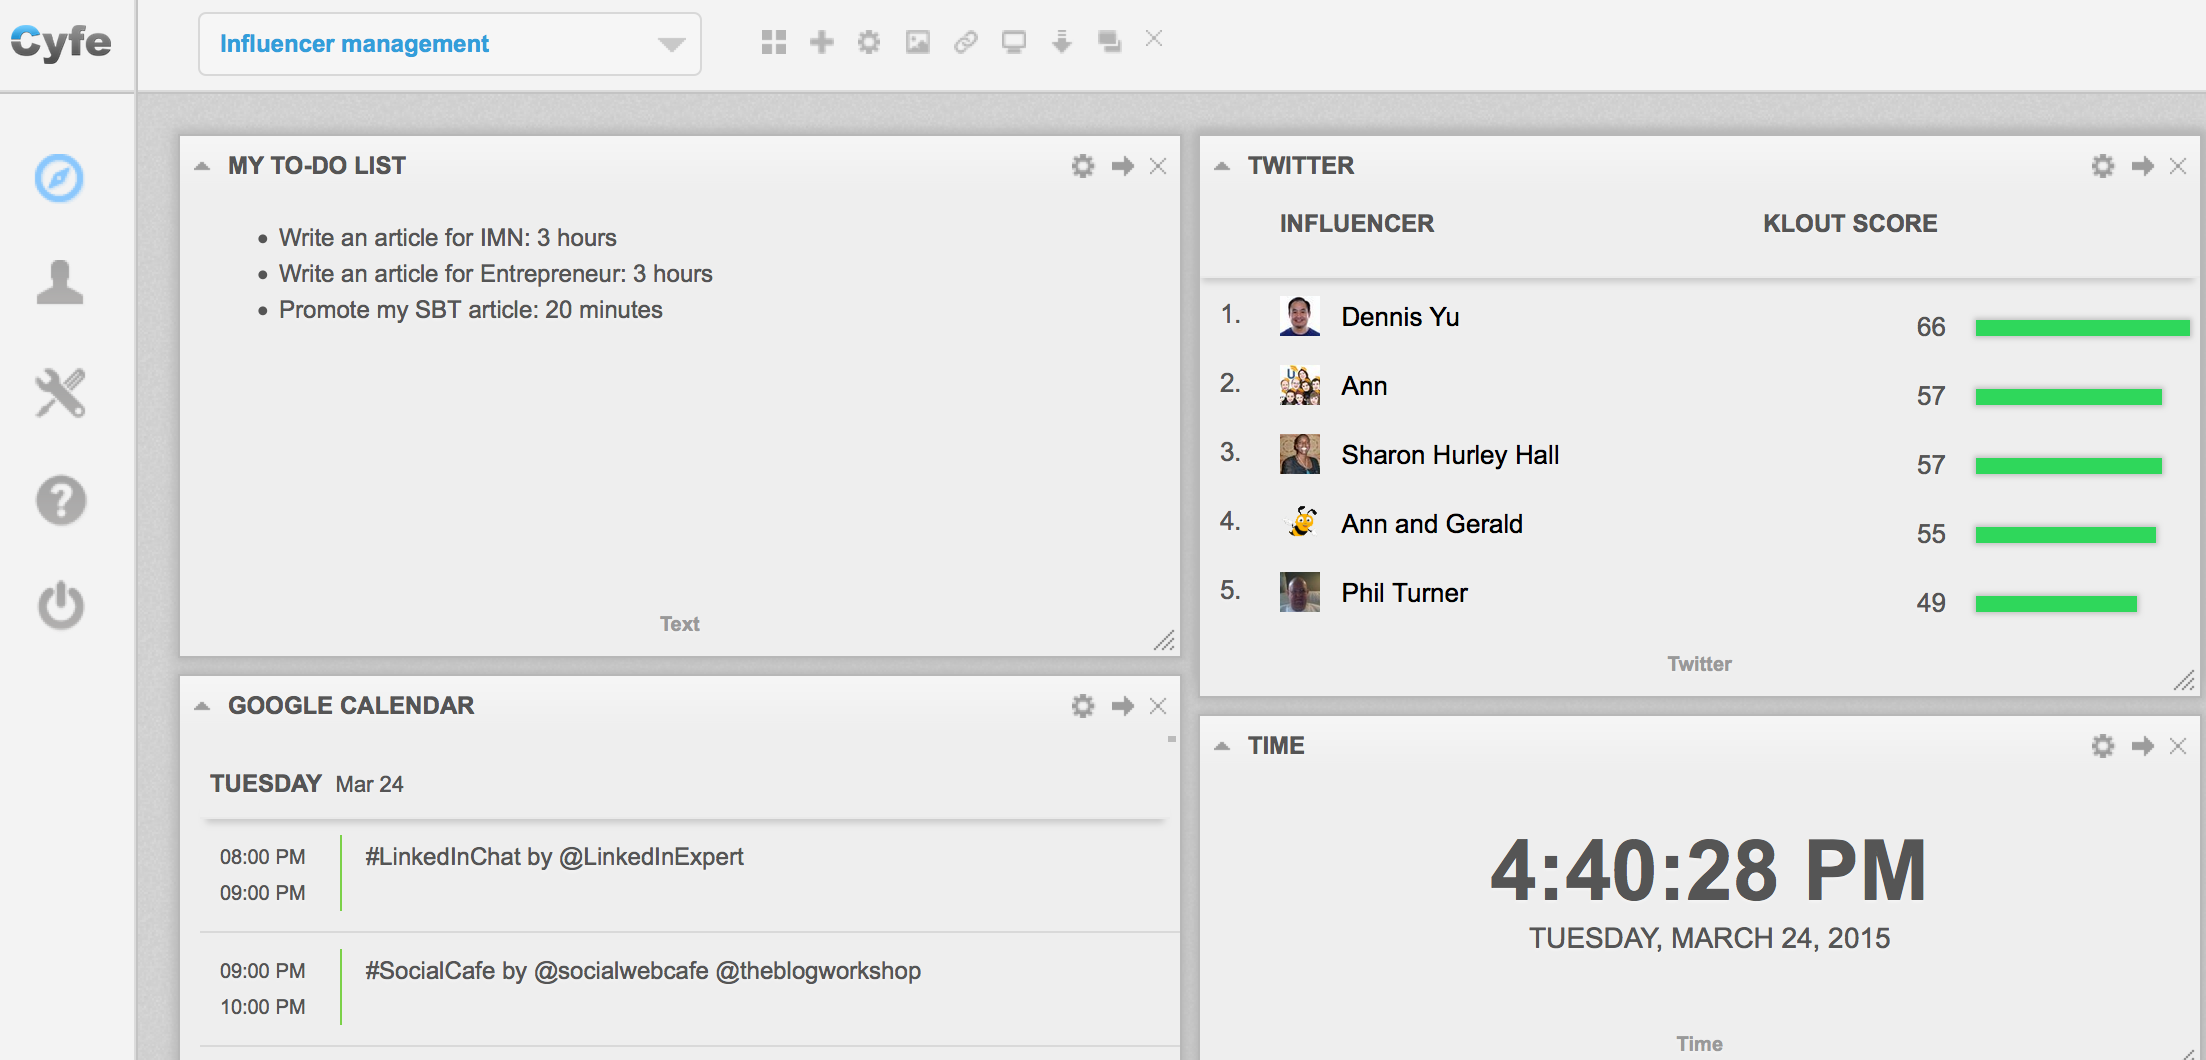This screenshot has width=2206, height=1060.
Task: Collapse the Twitter widget
Action: pyautogui.click(x=1222, y=166)
